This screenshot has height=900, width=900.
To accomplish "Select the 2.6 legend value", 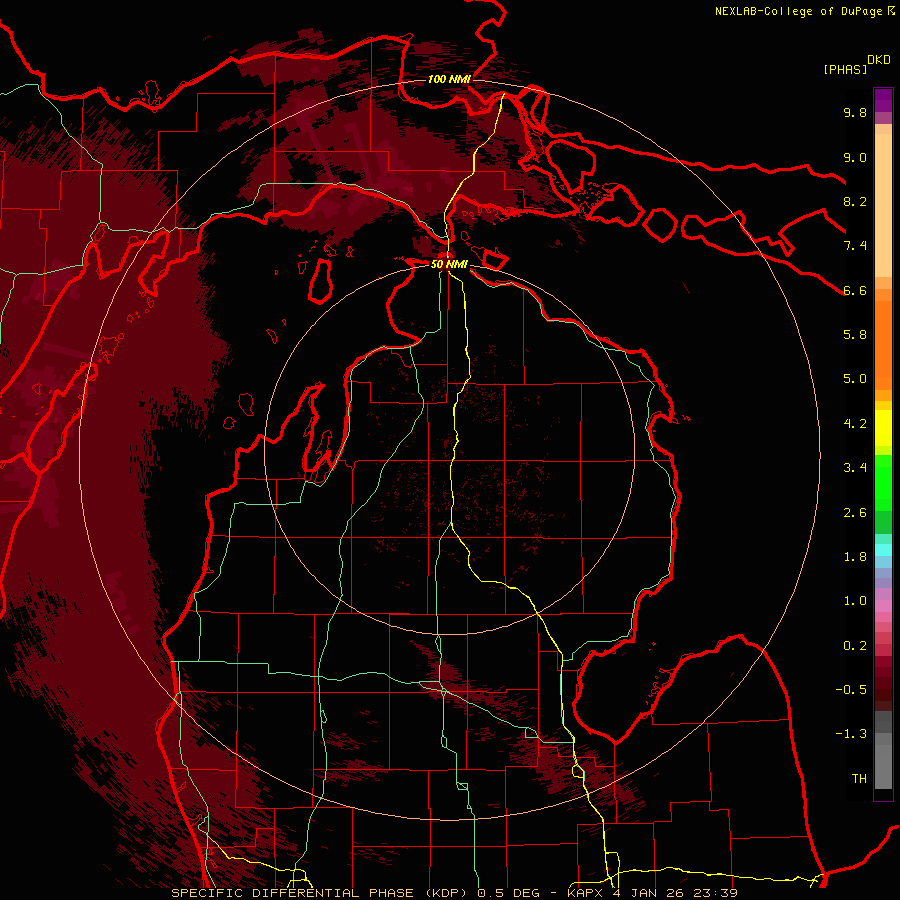I will click(x=855, y=513).
